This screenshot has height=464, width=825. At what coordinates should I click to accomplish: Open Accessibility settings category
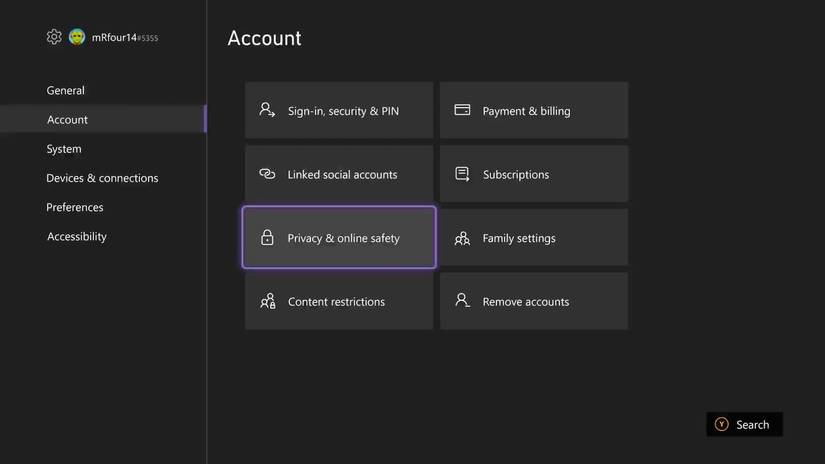pyautogui.click(x=77, y=237)
